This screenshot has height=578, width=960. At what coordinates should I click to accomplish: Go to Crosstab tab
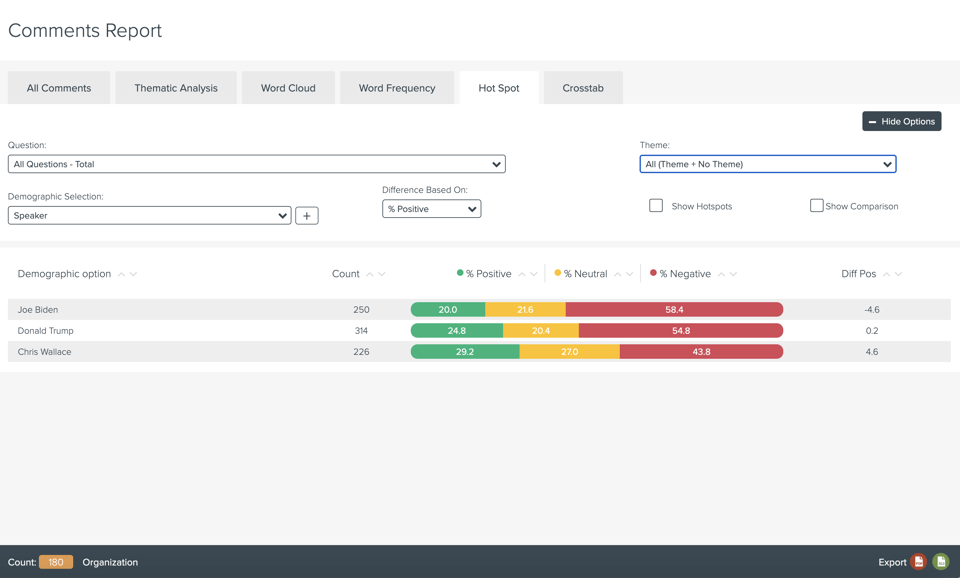point(583,88)
